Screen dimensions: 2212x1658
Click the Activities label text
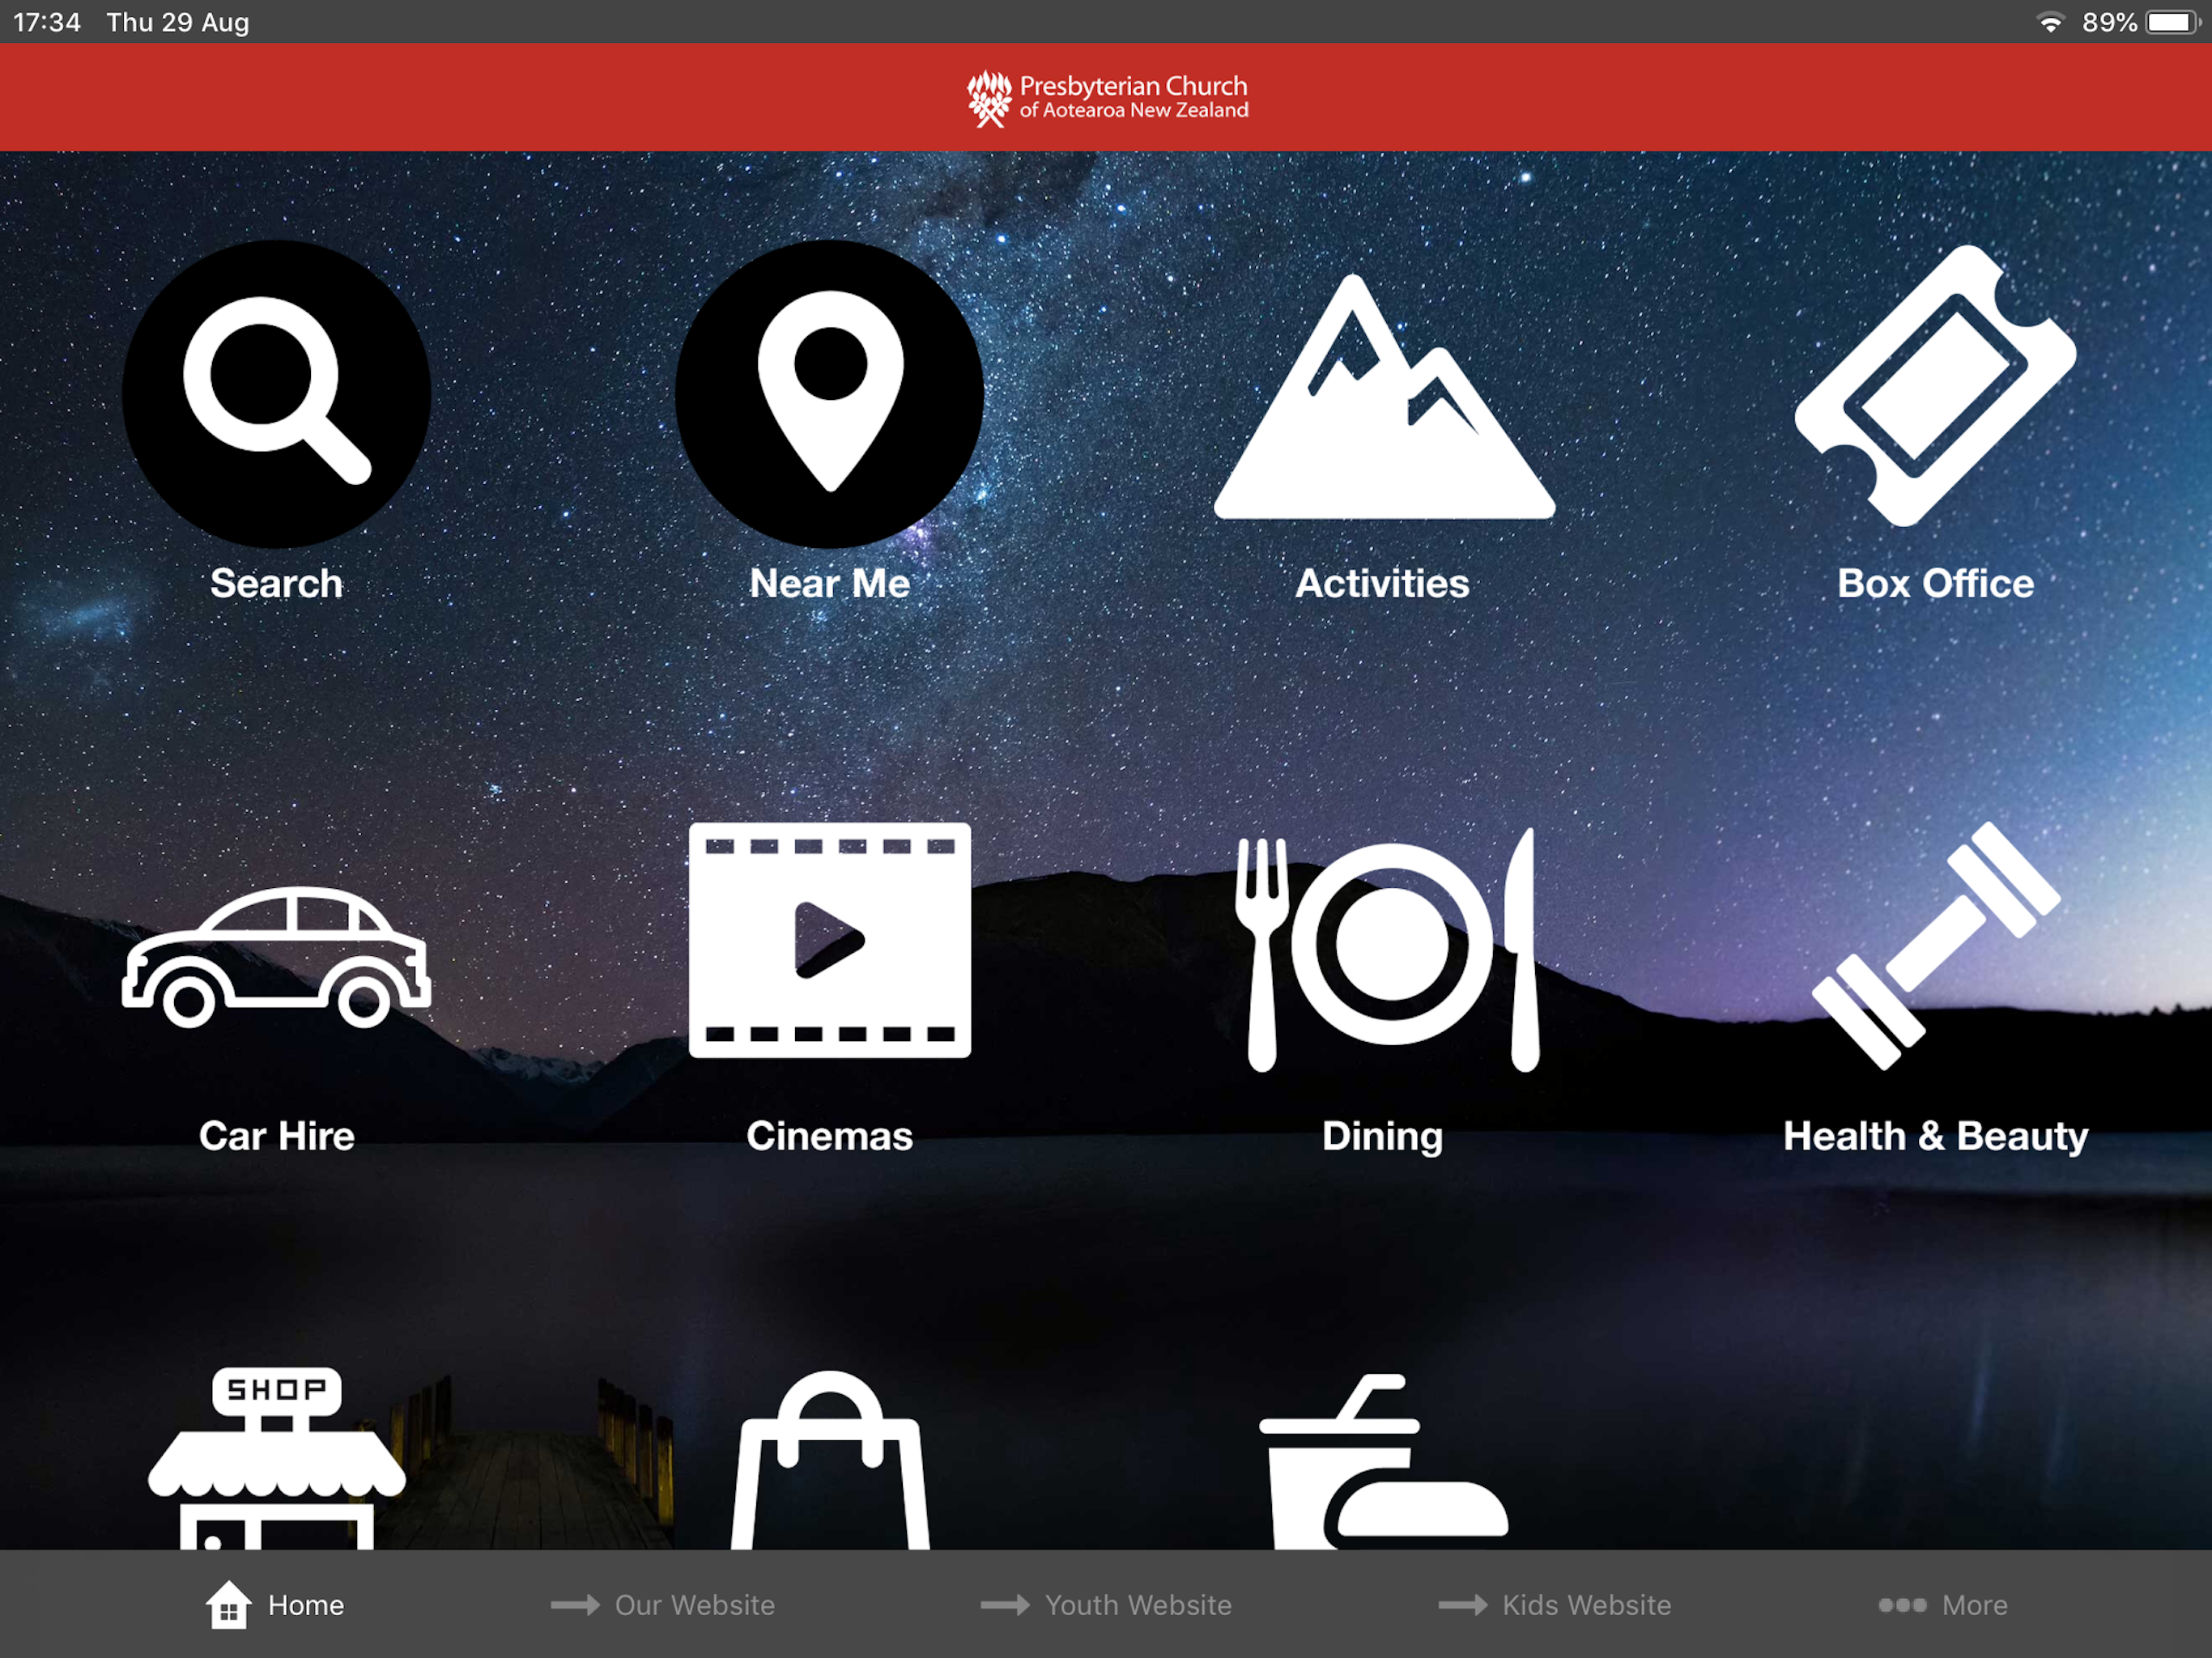[x=1383, y=583]
